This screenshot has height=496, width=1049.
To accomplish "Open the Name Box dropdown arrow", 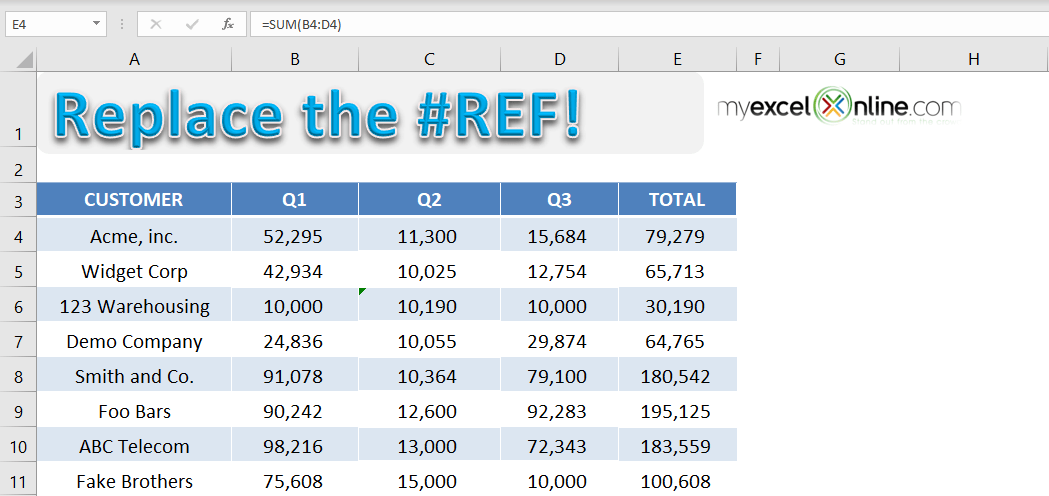I will pyautogui.click(x=97, y=24).
